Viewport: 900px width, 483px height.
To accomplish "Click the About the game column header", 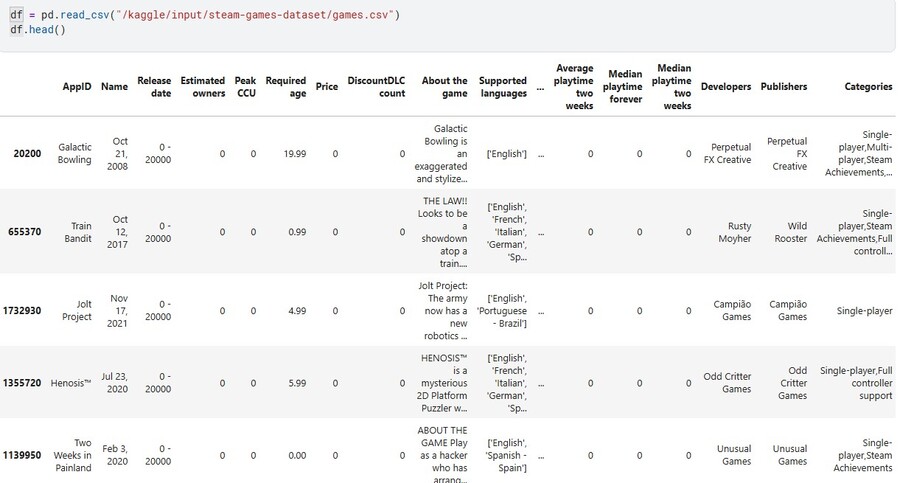I will (x=444, y=87).
